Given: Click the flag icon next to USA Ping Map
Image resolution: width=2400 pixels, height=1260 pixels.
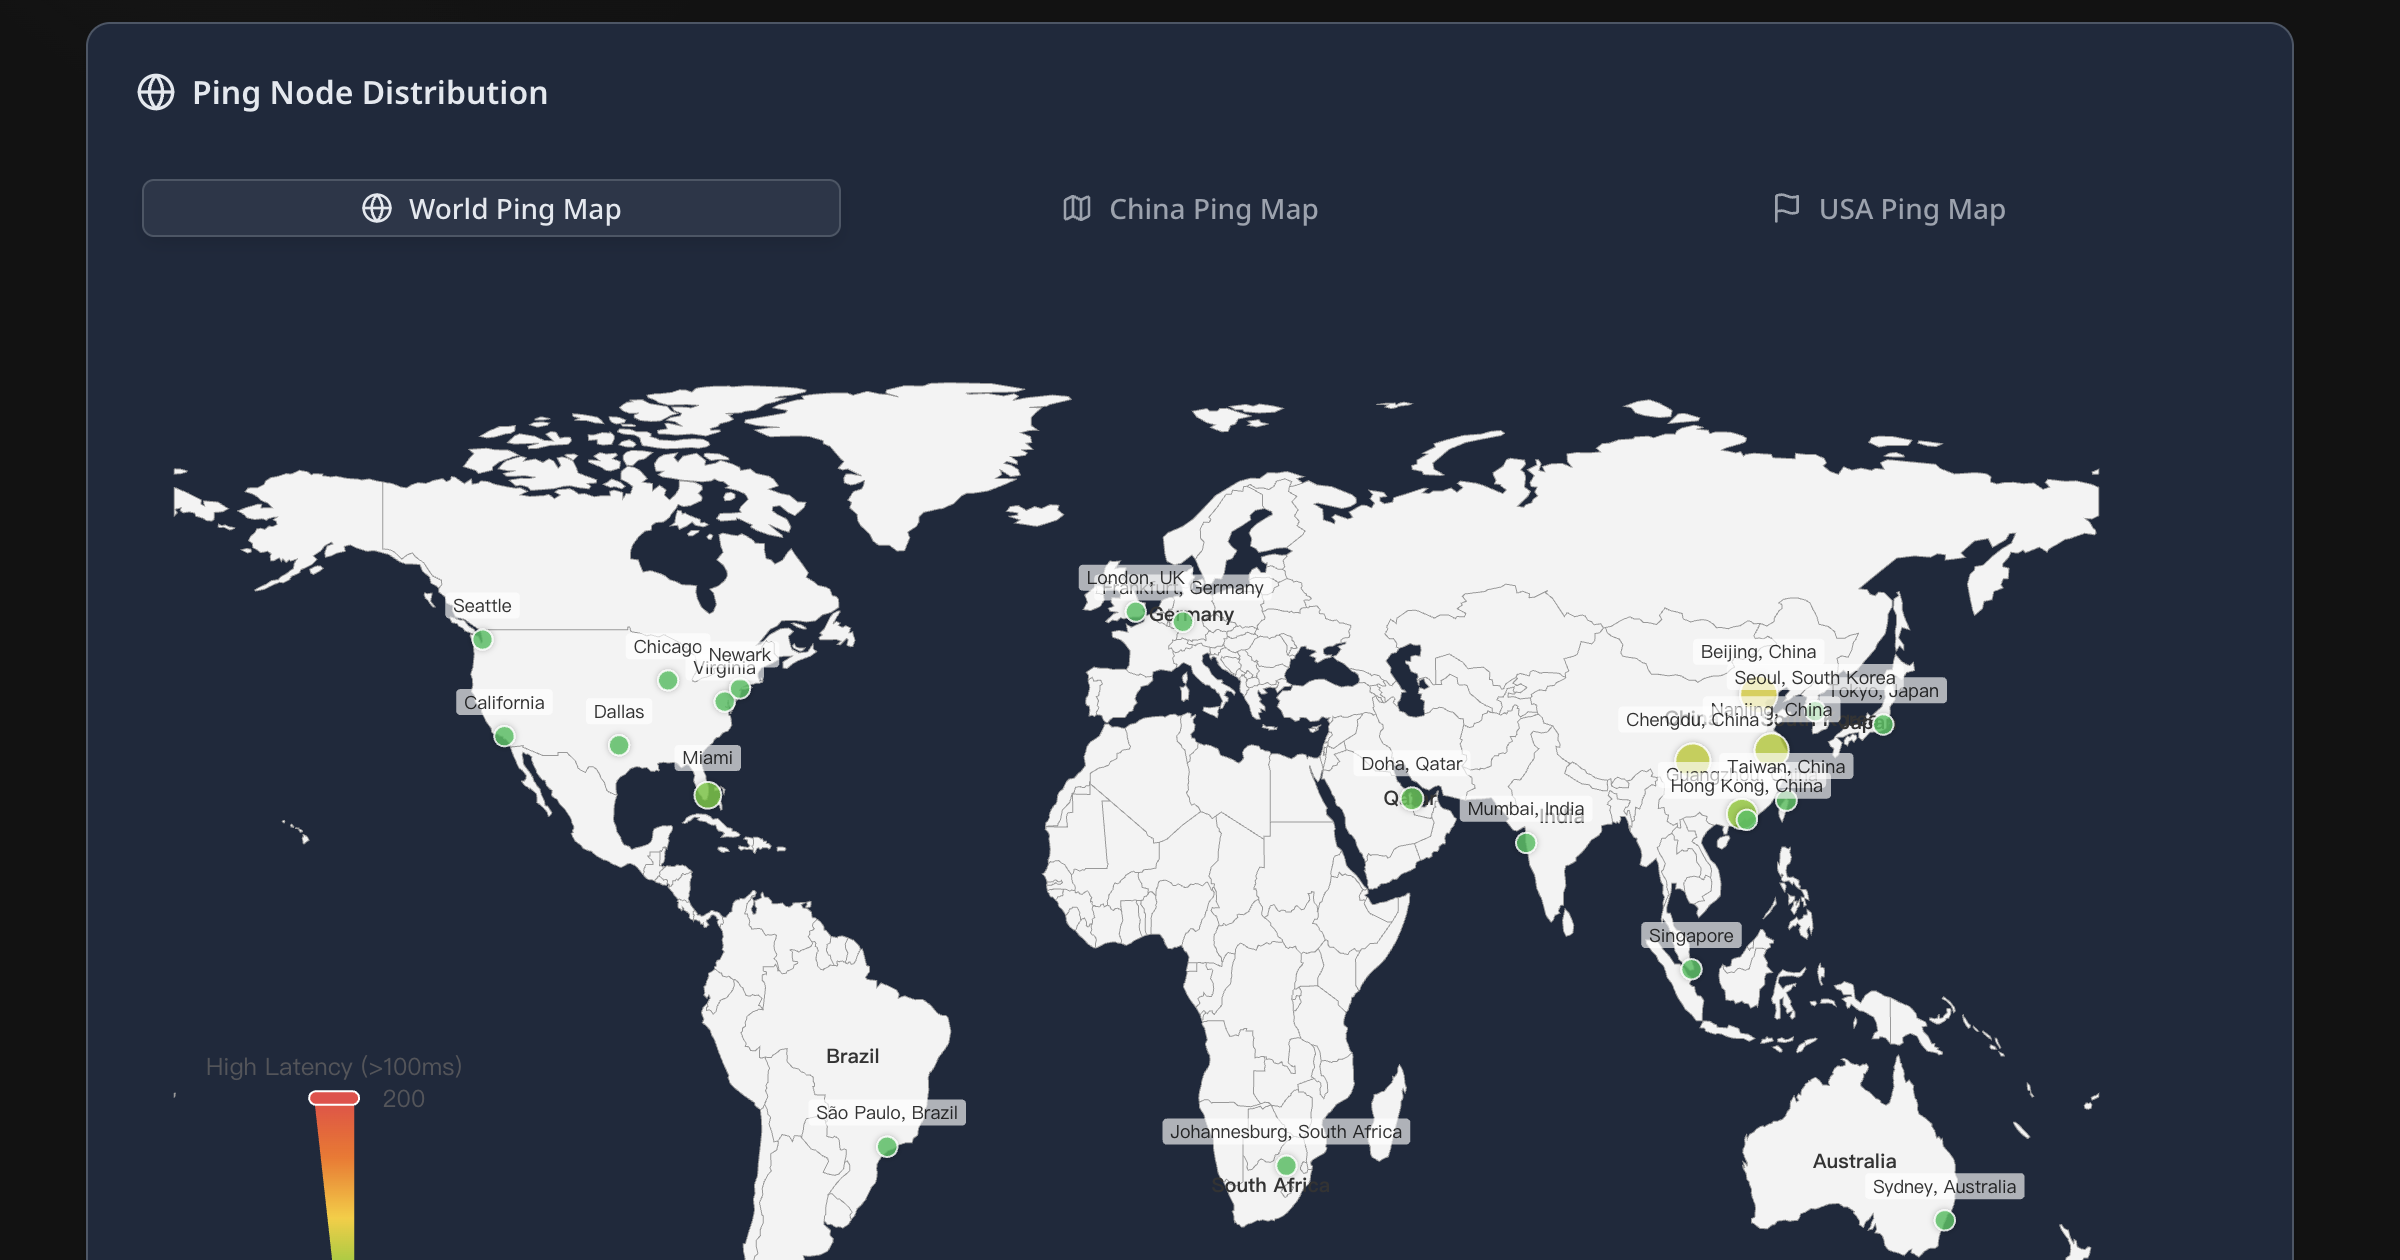Looking at the screenshot, I should tap(1786, 208).
